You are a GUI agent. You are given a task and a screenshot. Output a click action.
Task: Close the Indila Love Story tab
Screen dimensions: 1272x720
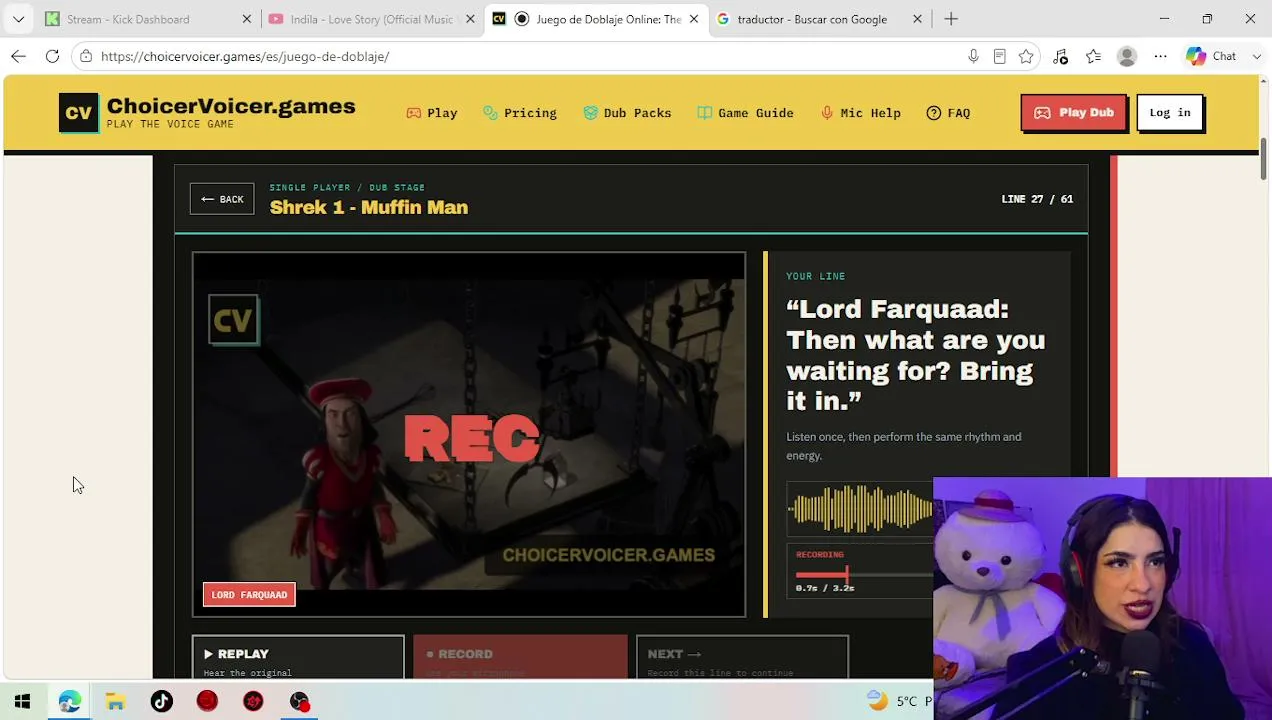pyautogui.click(x=471, y=19)
